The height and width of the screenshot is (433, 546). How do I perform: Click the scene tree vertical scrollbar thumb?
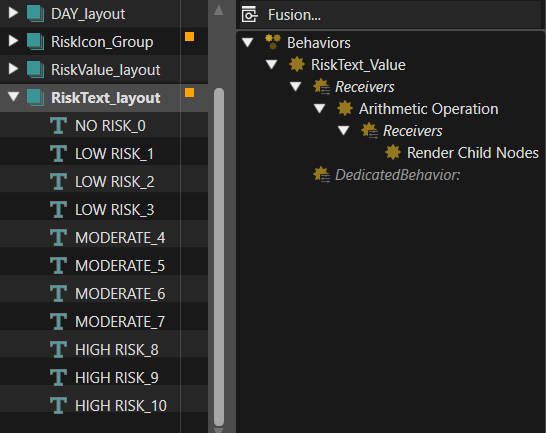point(219,257)
